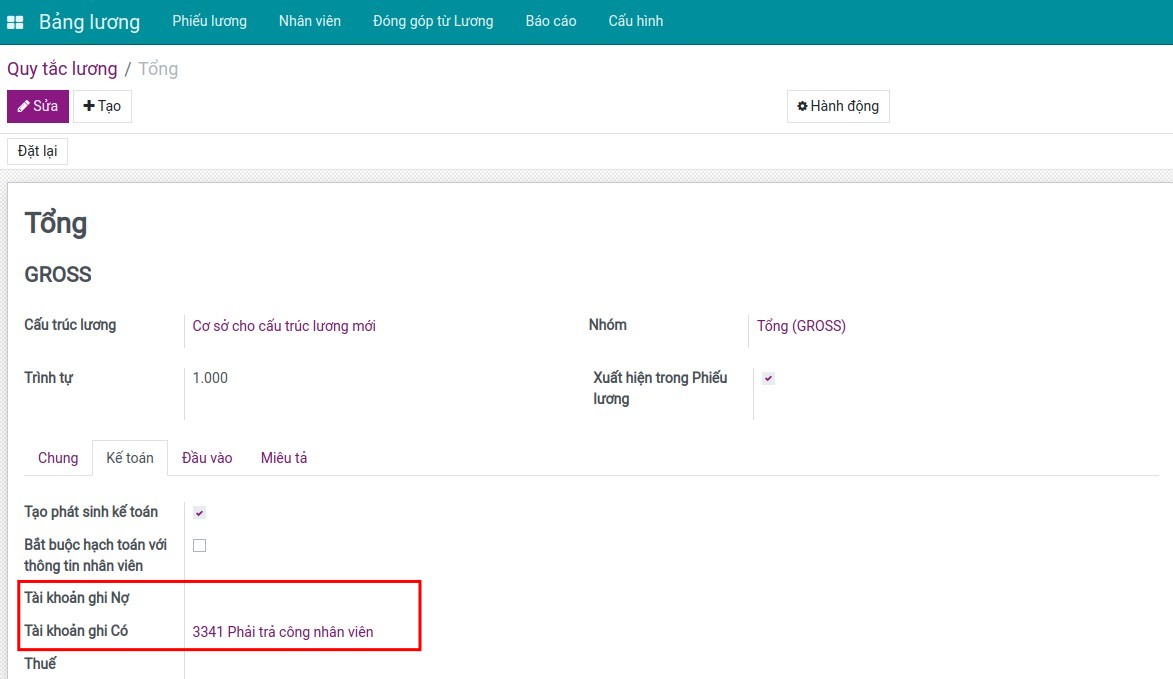Open the apps grid menu icon
Image resolution: width=1173 pixels, height=679 pixels.
(15, 22)
